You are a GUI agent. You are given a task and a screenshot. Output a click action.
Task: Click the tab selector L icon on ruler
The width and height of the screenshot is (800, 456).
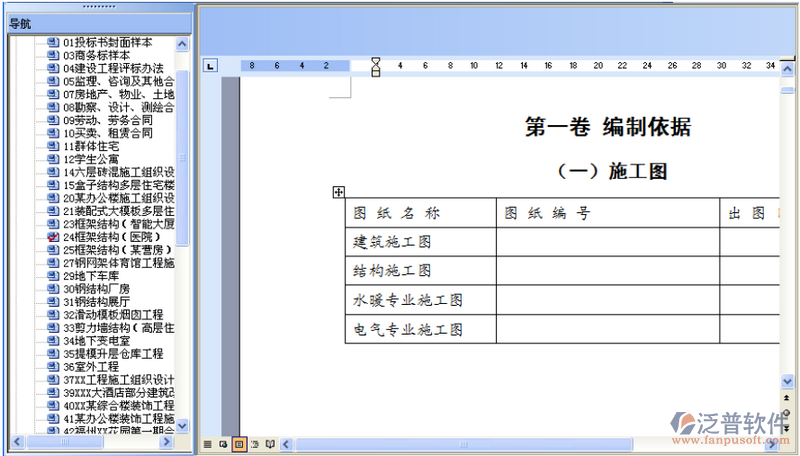click(210, 65)
